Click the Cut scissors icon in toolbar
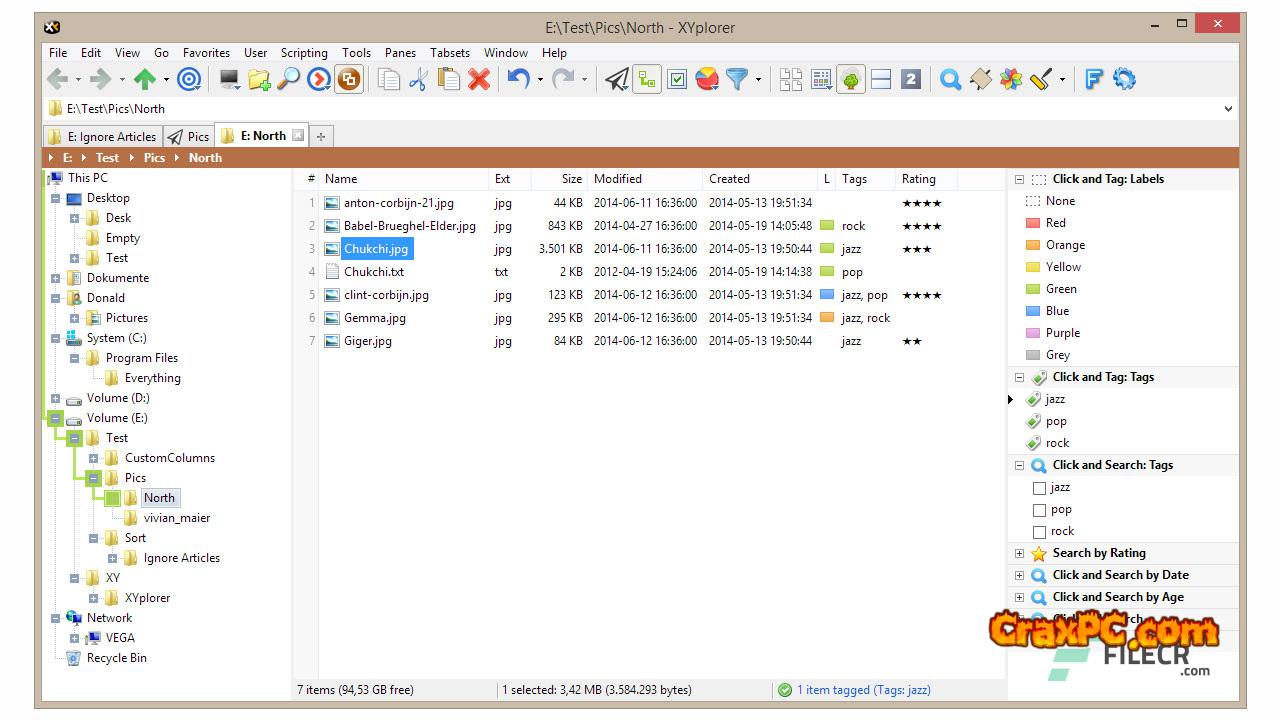 click(418, 80)
